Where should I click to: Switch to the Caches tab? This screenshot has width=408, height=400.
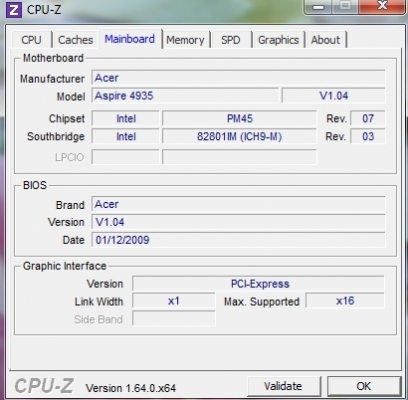click(x=76, y=40)
